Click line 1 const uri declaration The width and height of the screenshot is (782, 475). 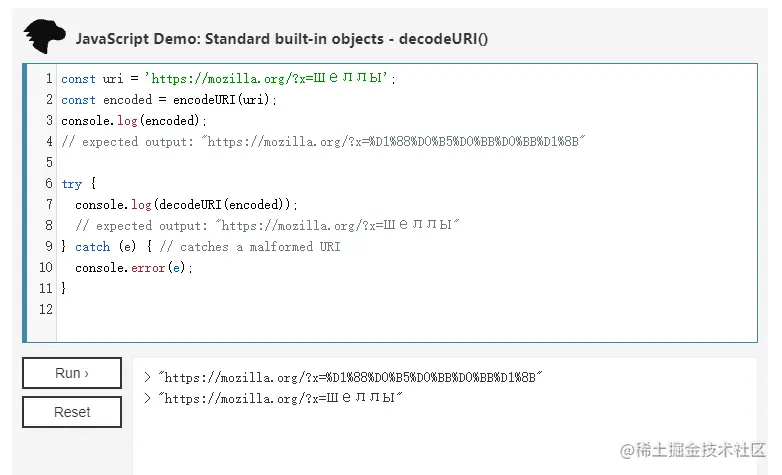click(x=228, y=78)
